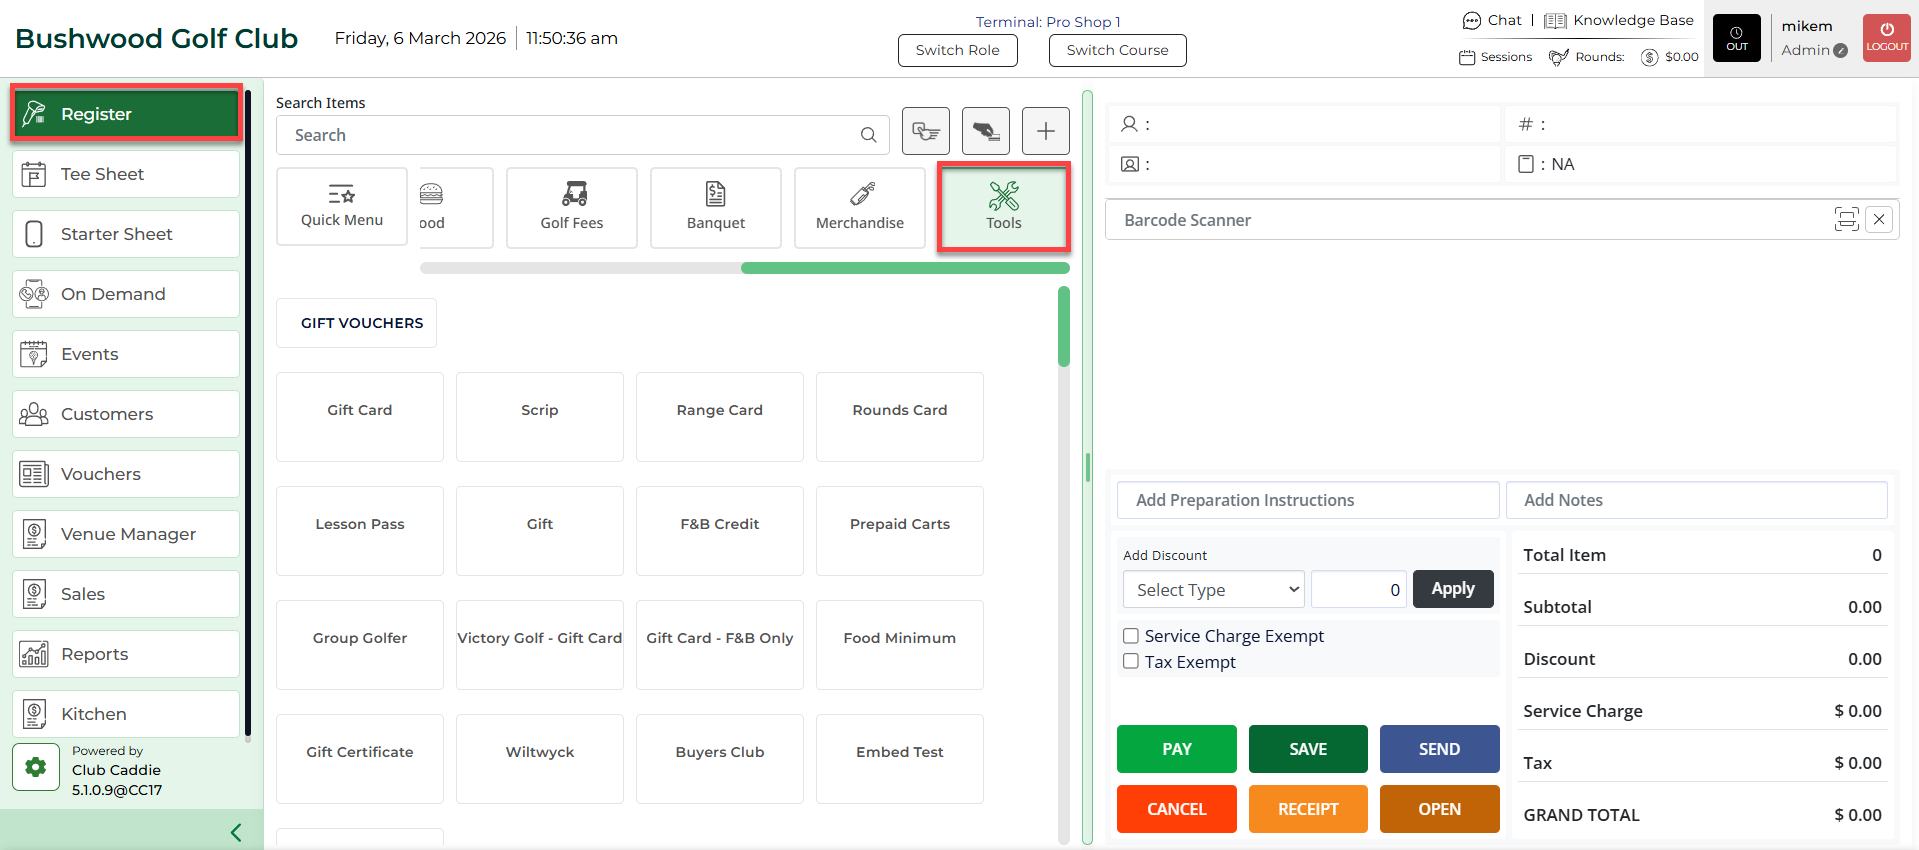Click the Search items input field

tap(570, 135)
